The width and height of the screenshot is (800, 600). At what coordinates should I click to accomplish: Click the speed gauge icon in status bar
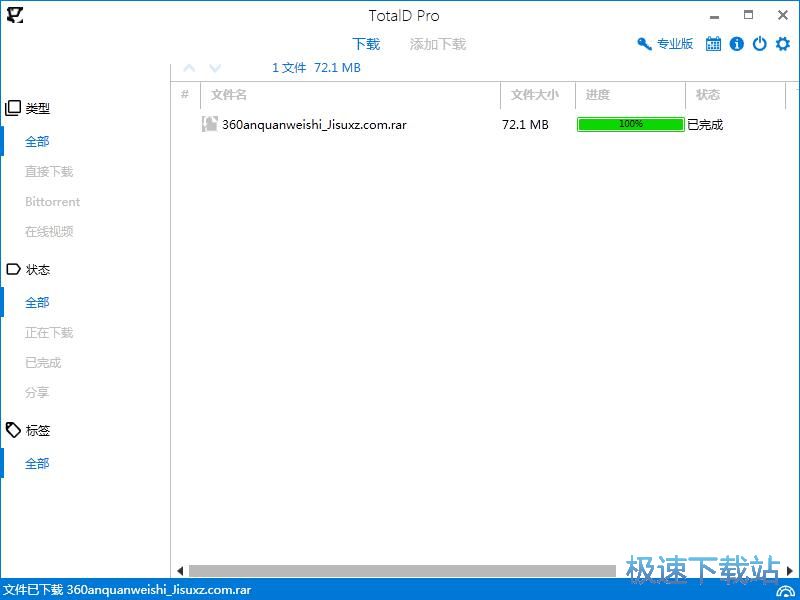(x=786, y=591)
